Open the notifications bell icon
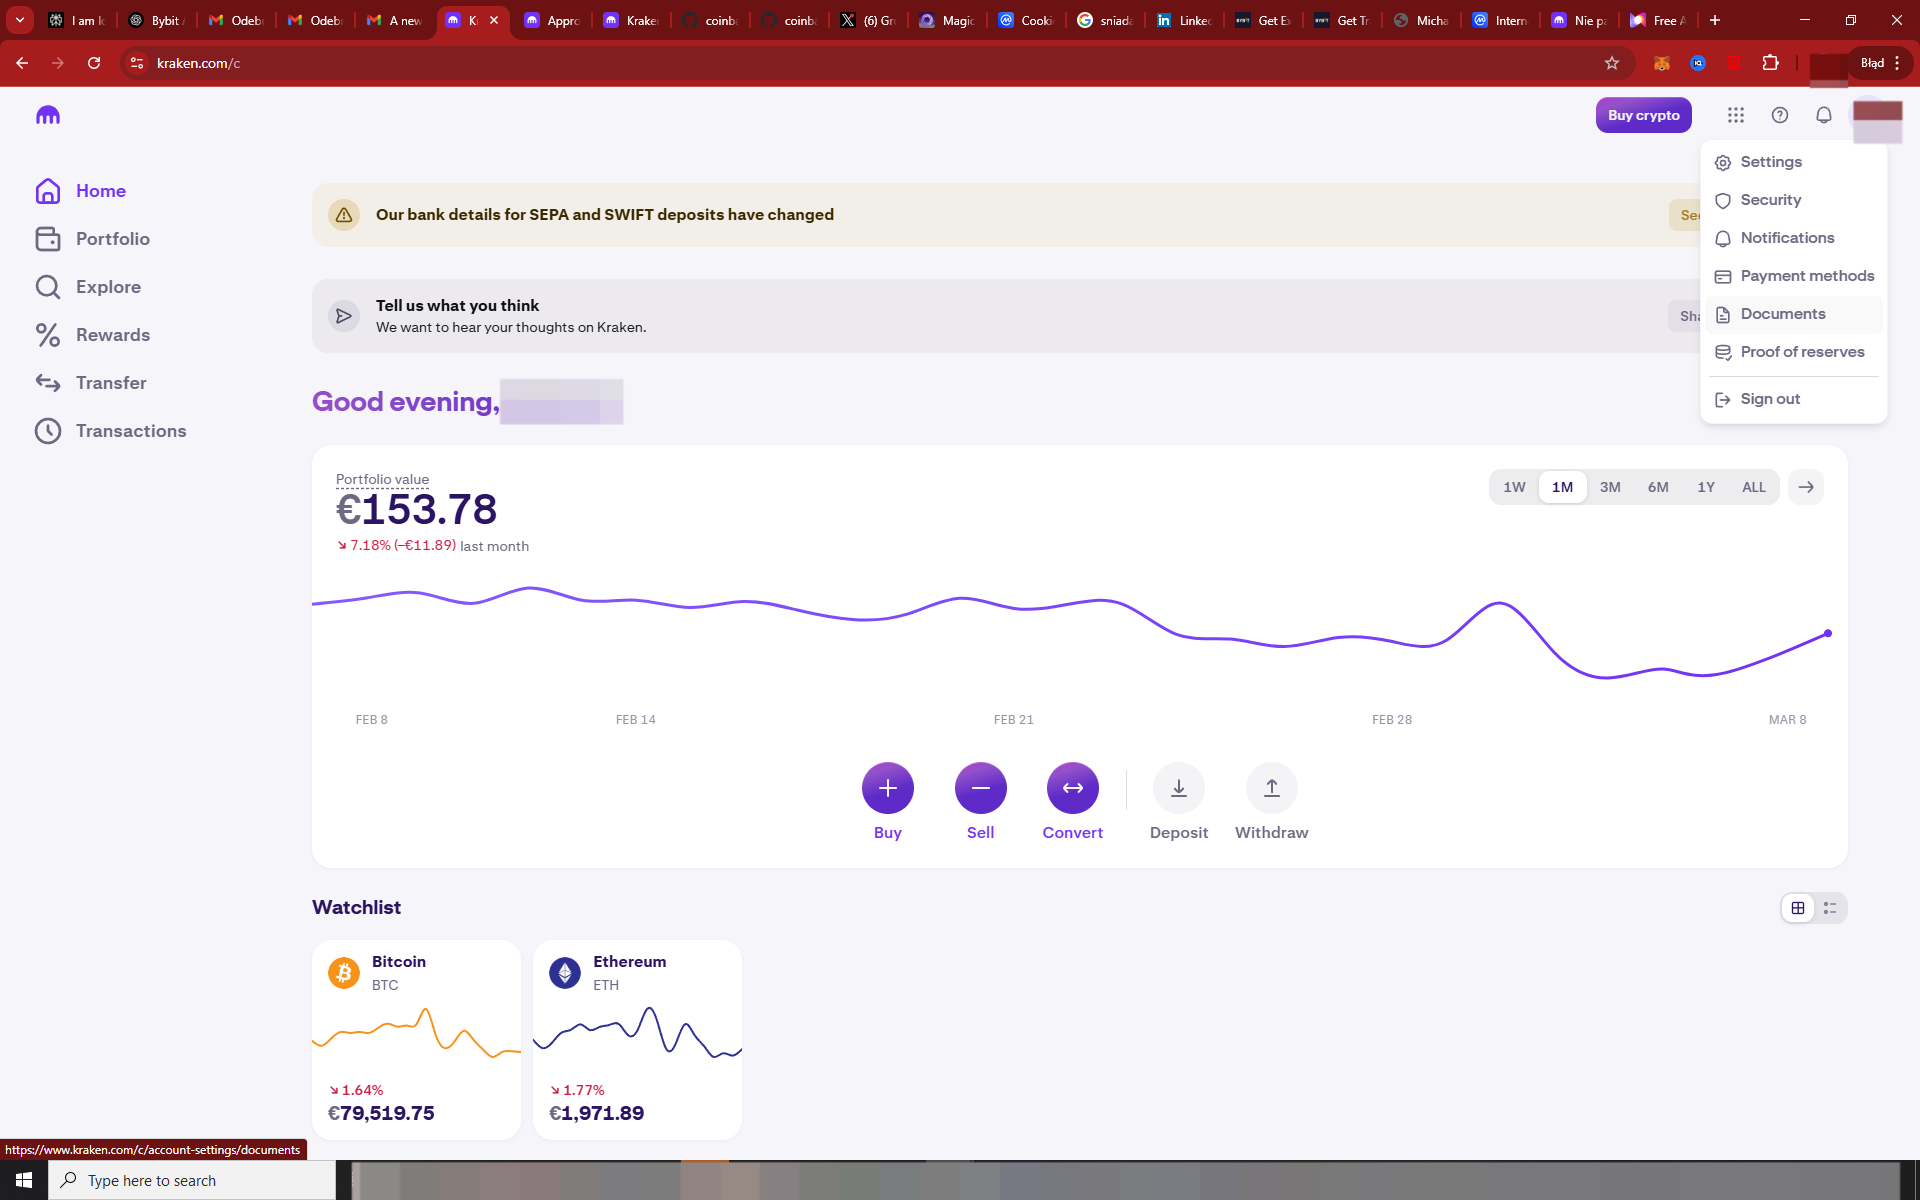1920x1200 pixels. (1824, 115)
